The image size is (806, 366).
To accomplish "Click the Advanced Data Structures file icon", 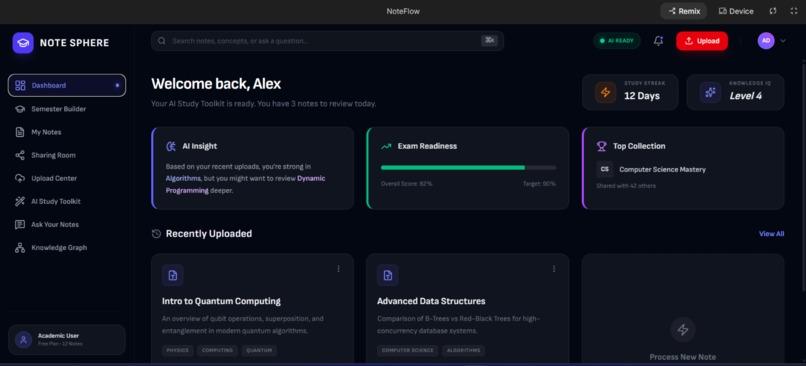I will 388,276.
